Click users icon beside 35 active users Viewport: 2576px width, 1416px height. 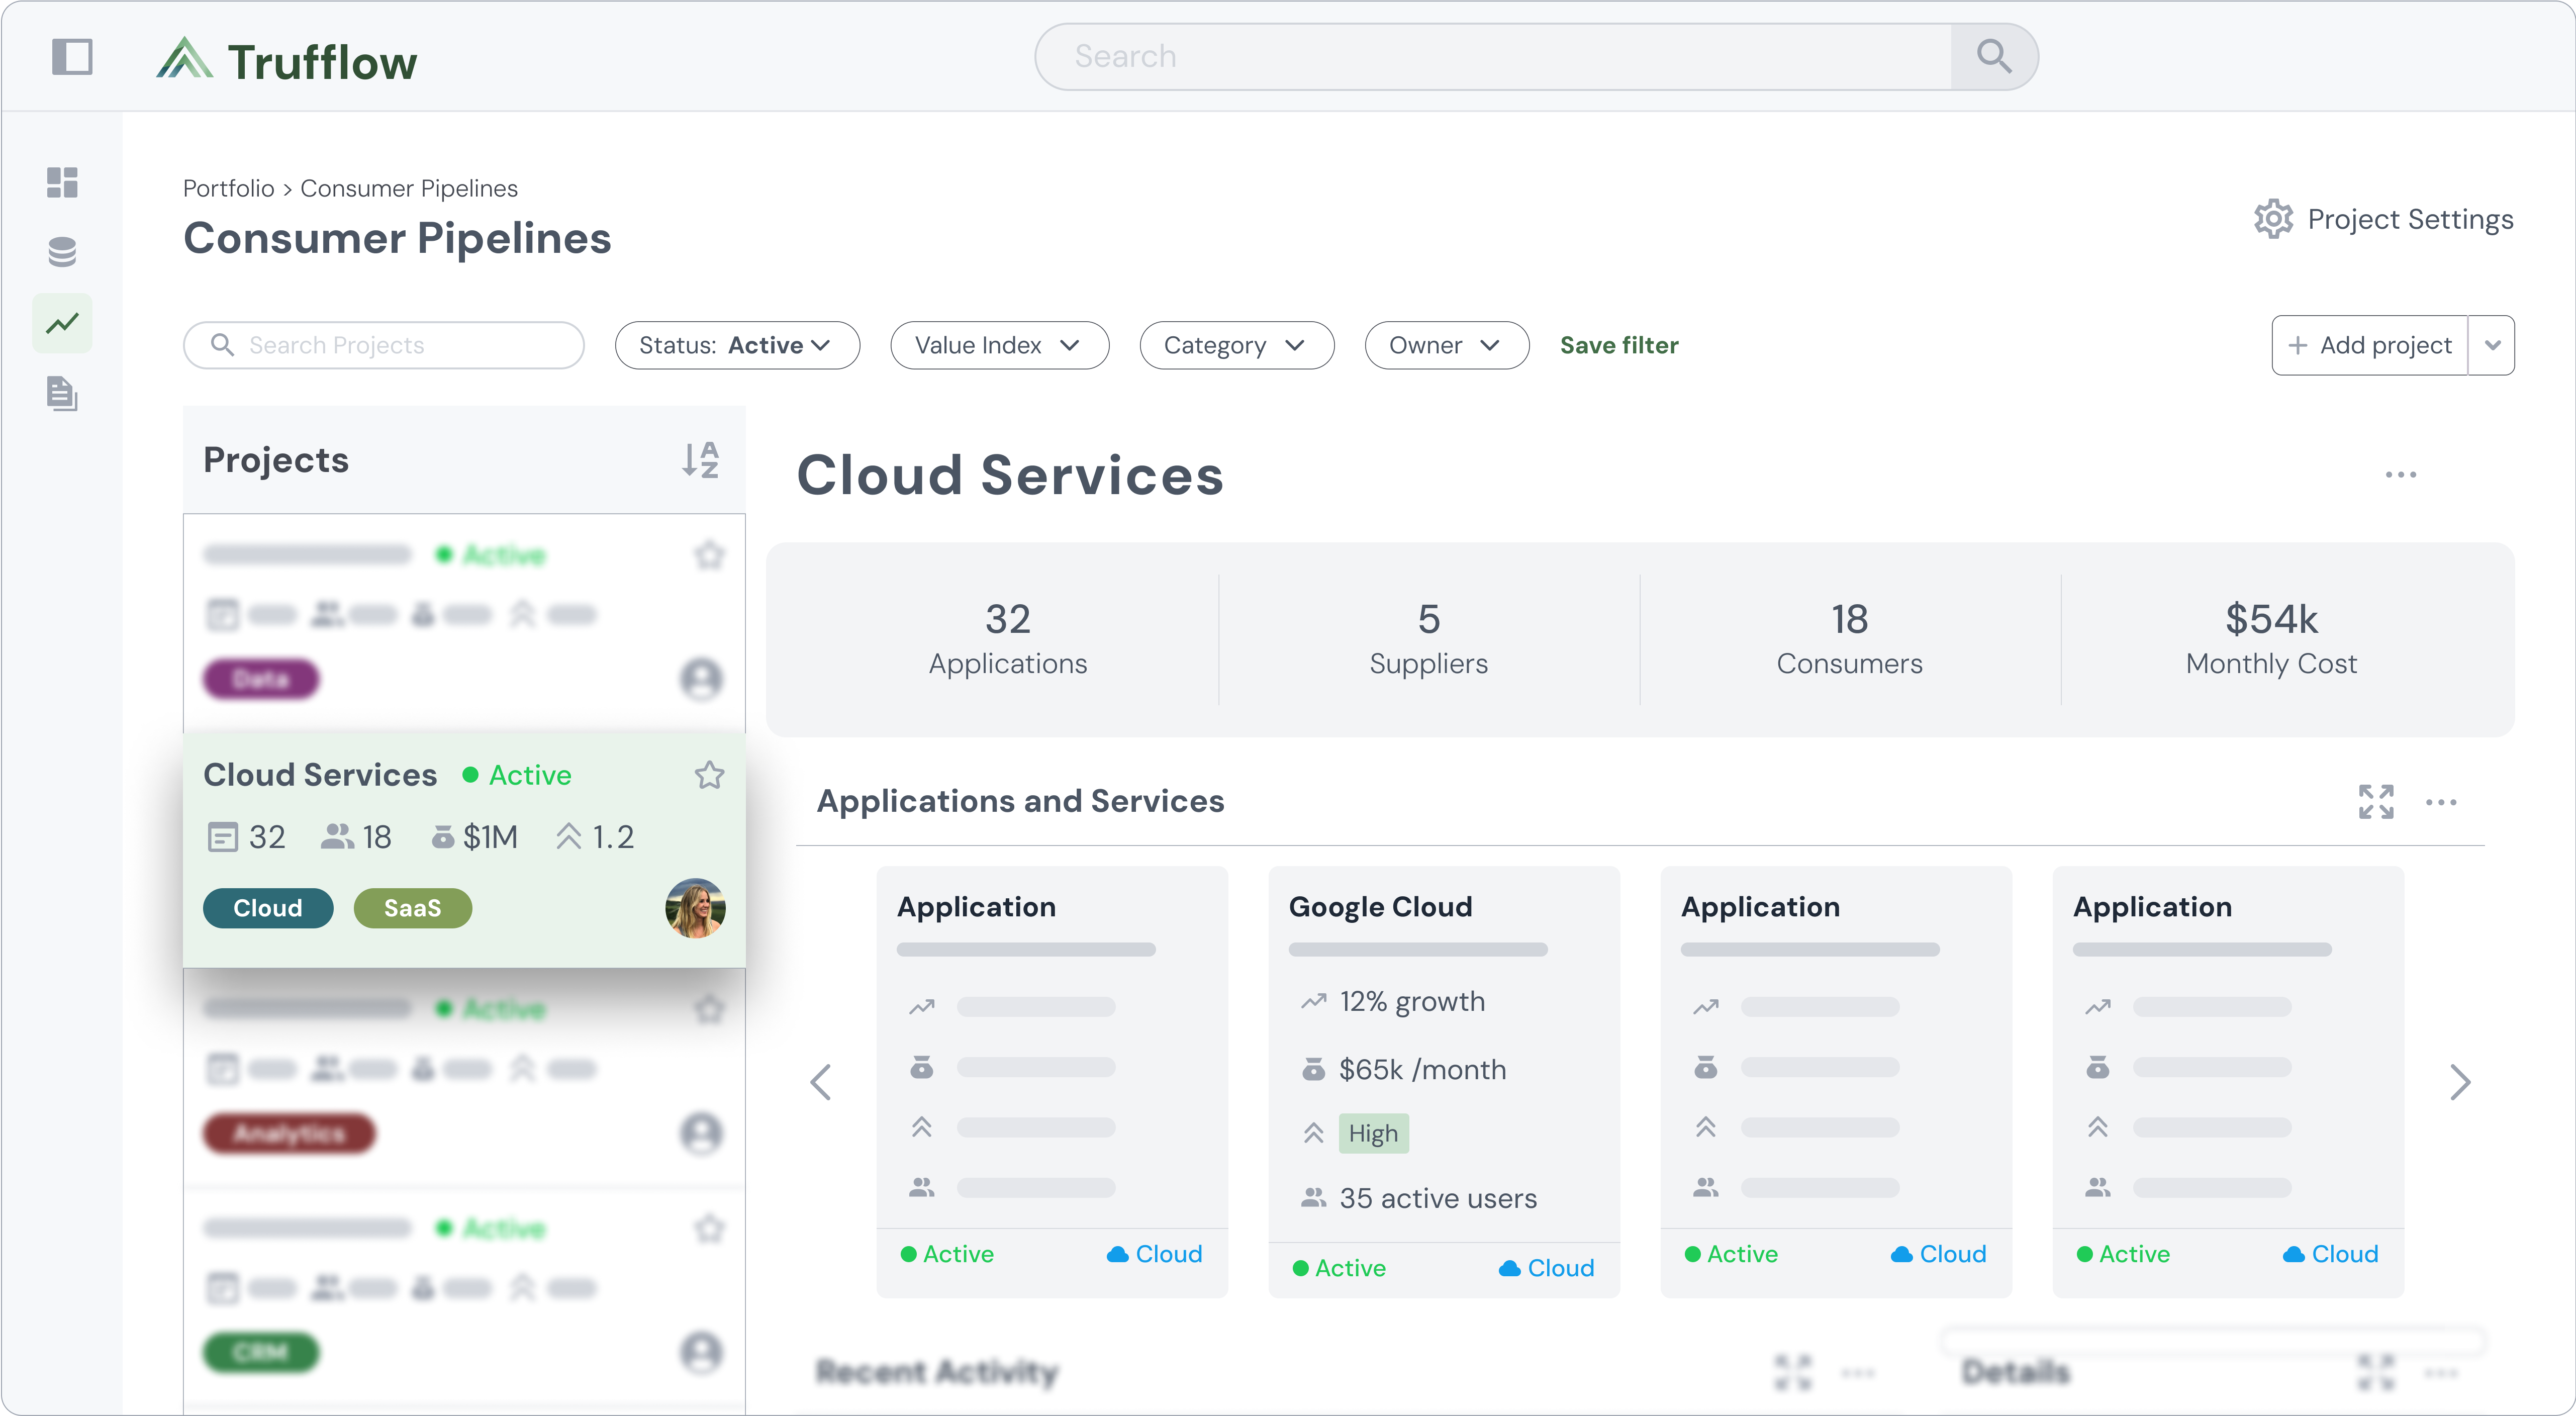pyautogui.click(x=1313, y=1197)
